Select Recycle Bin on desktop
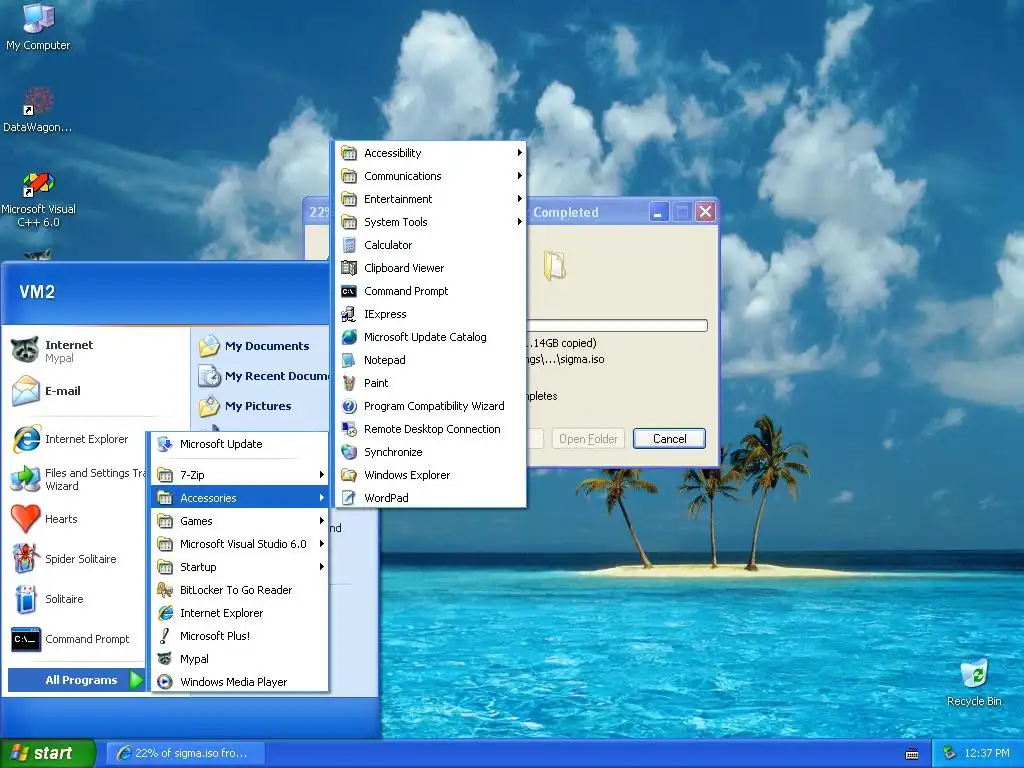The width and height of the screenshot is (1024, 768). [x=974, y=683]
